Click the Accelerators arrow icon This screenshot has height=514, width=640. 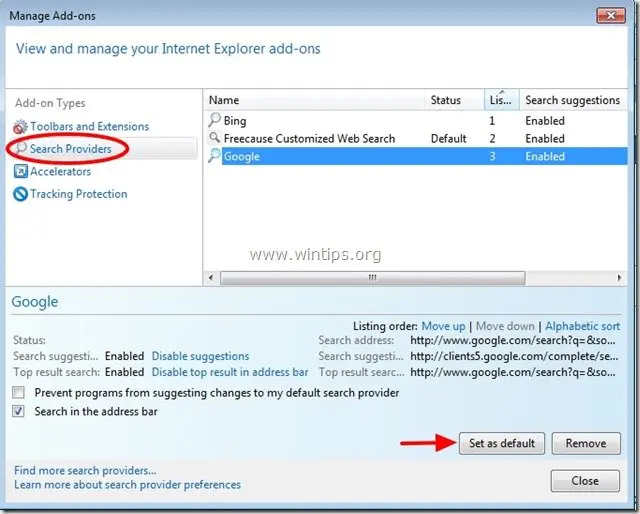click(x=20, y=171)
